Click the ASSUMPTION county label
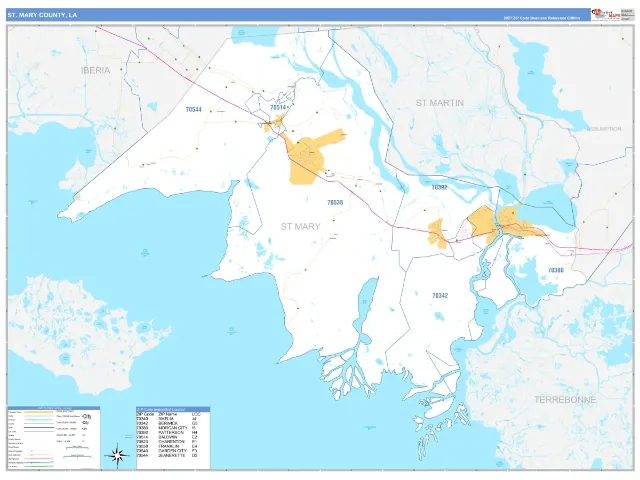 point(604,129)
